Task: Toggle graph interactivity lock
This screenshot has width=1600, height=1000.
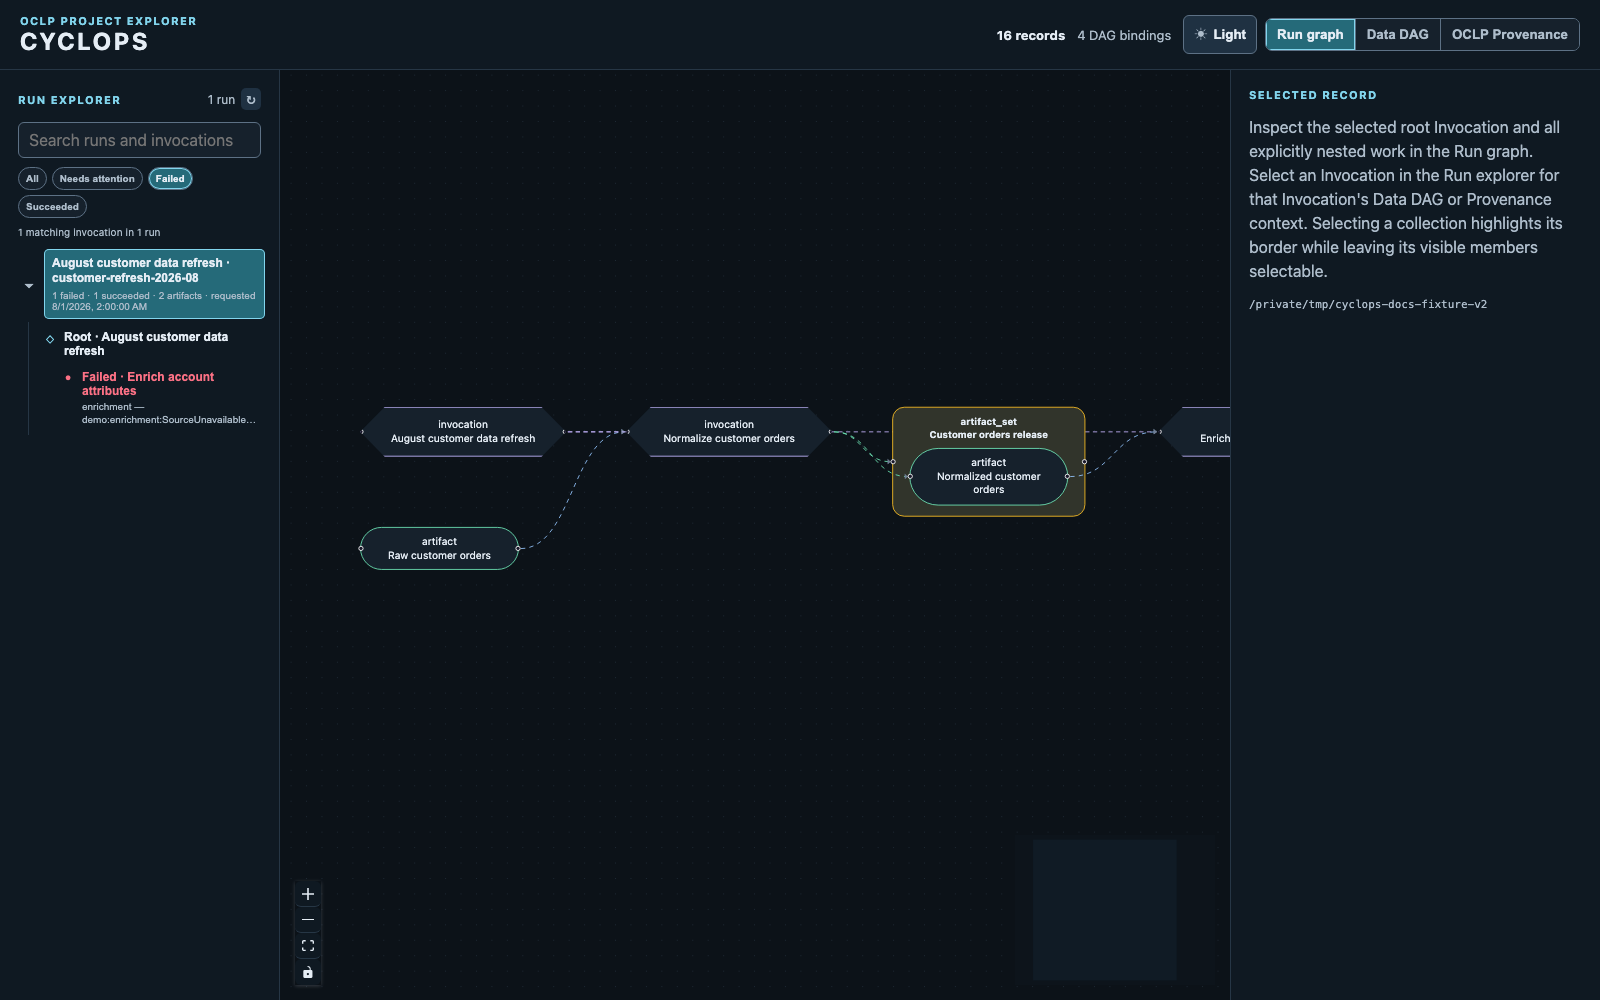Action: click(x=308, y=972)
